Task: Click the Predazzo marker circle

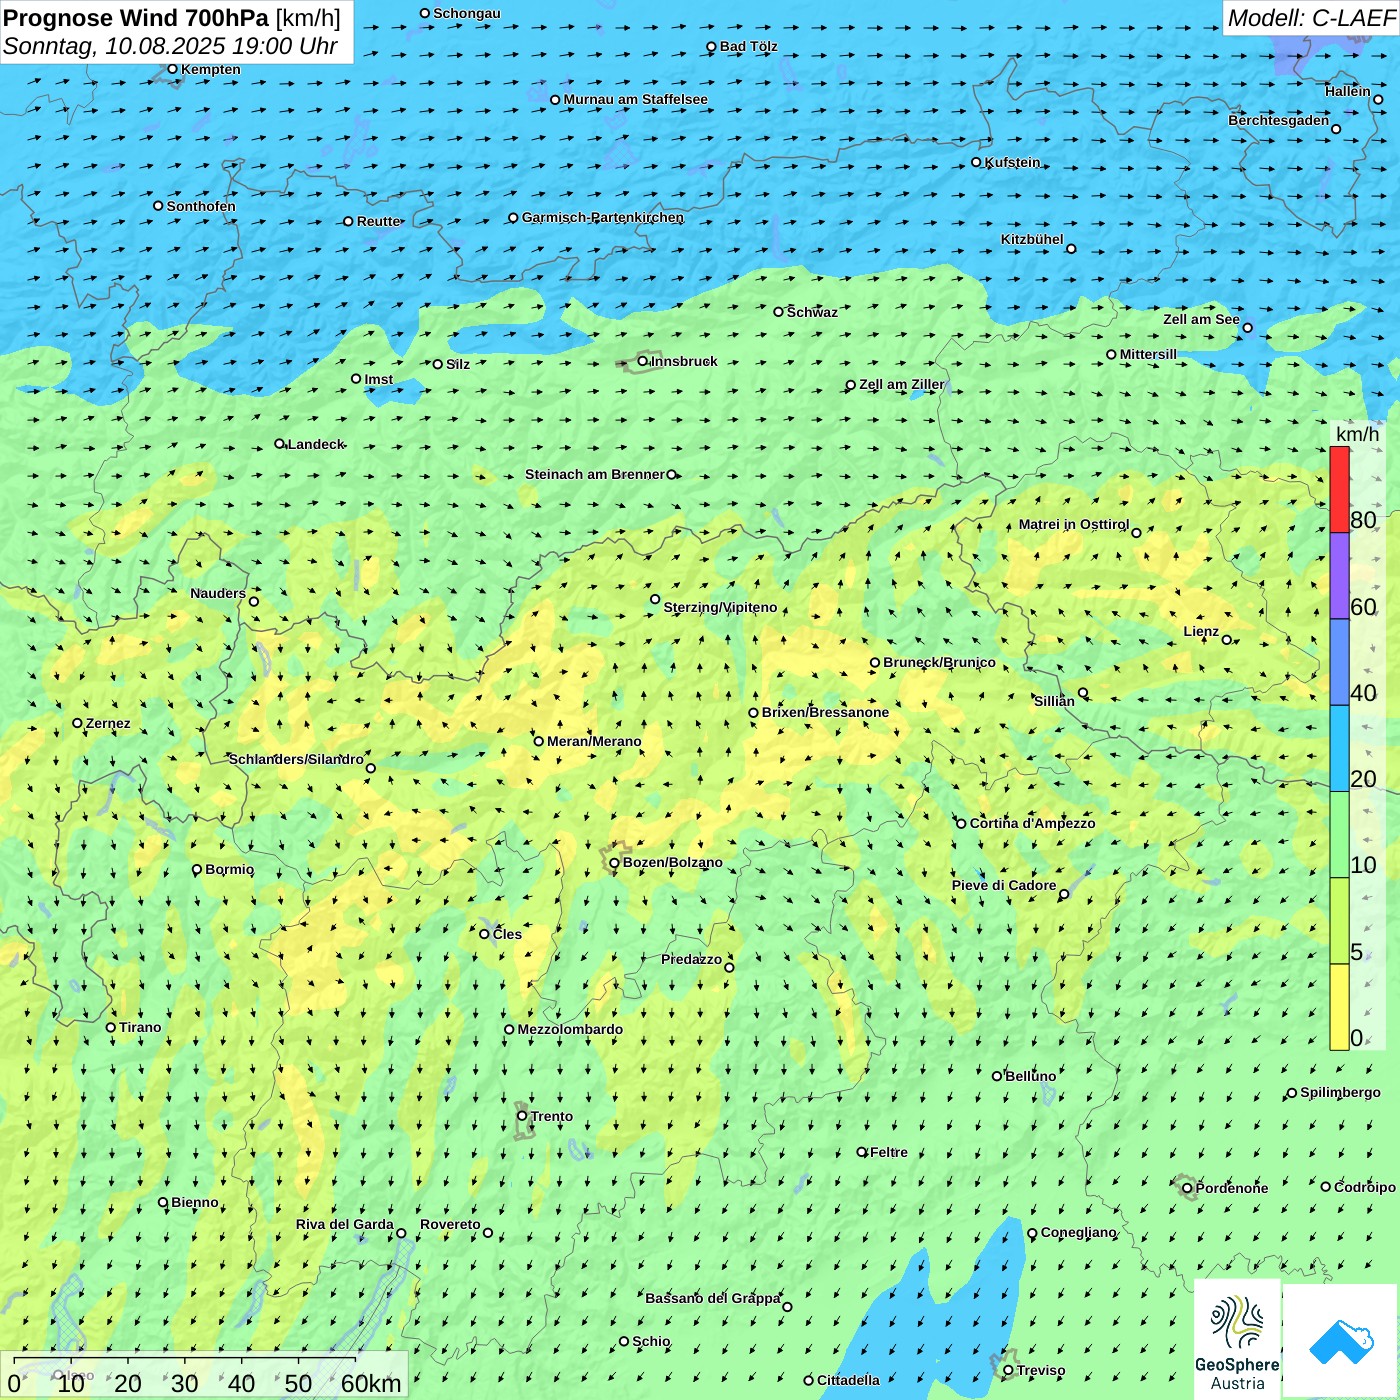Action: pyautogui.click(x=729, y=967)
